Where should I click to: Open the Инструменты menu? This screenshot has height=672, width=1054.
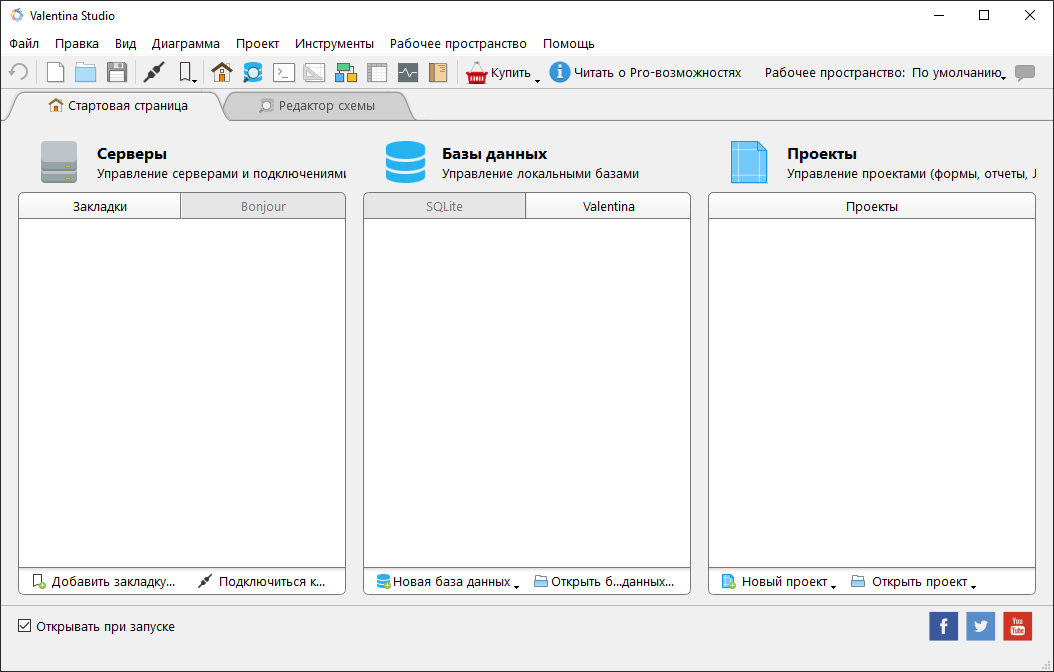[x=334, y=43]
